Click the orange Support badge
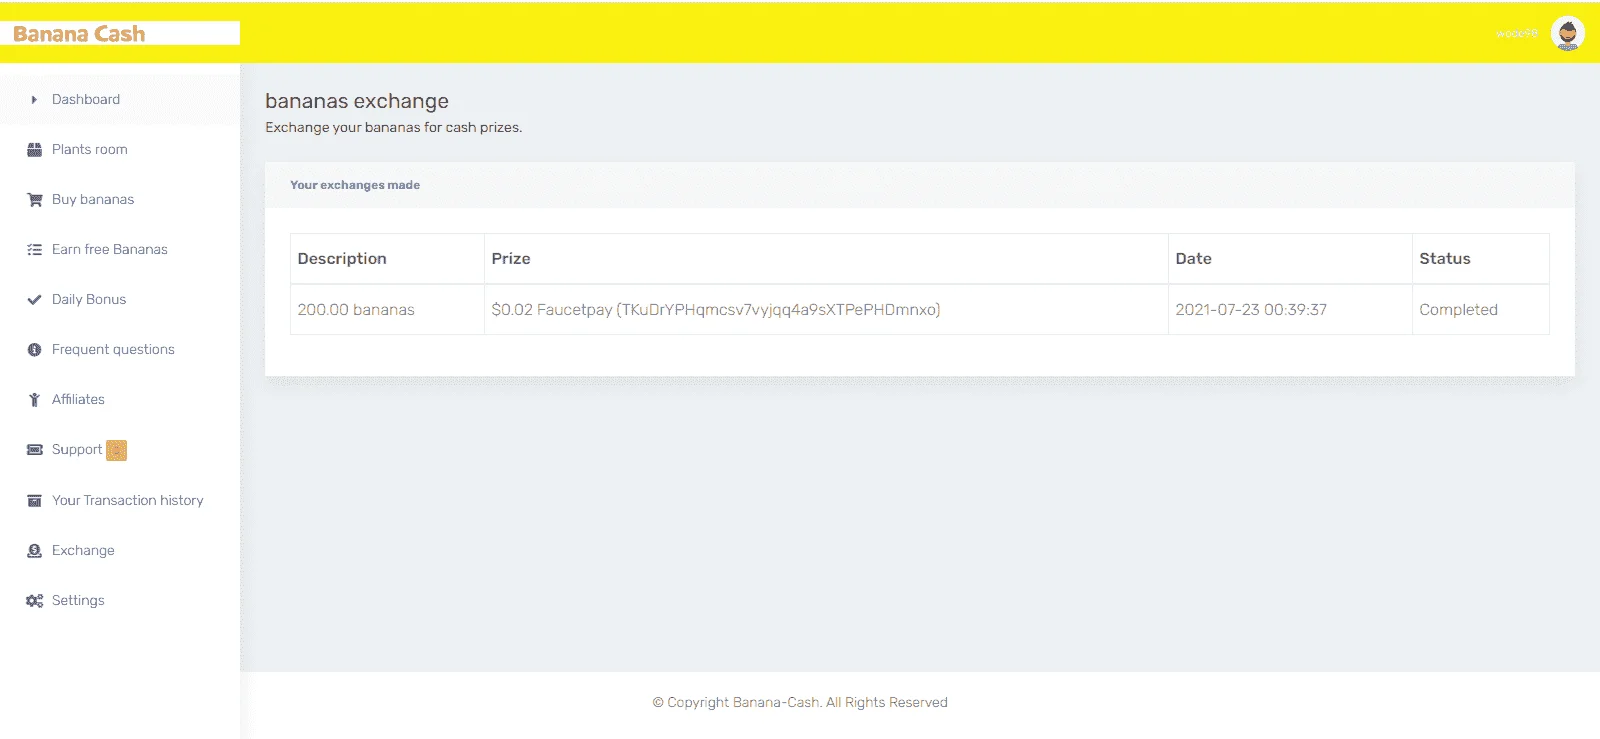The height and width of the screenshot is (739, 1600). (x=117, y=451)
